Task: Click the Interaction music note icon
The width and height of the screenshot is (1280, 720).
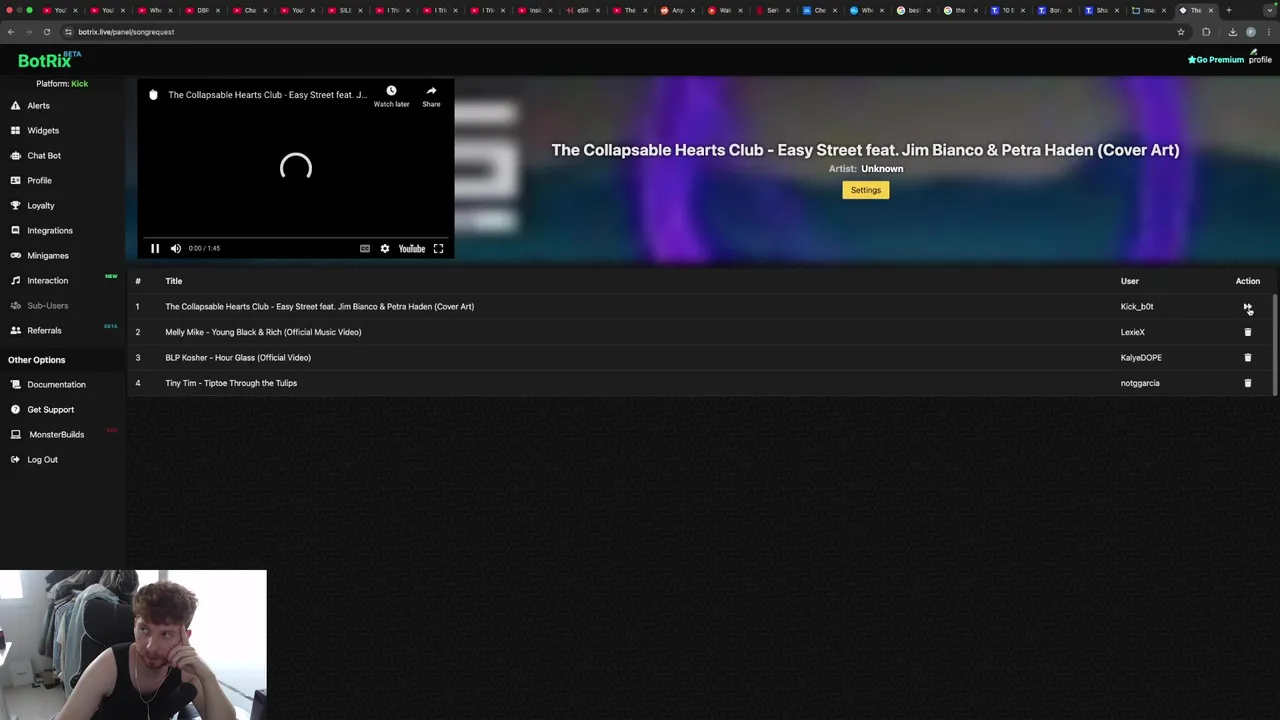Action: (16, 280)
